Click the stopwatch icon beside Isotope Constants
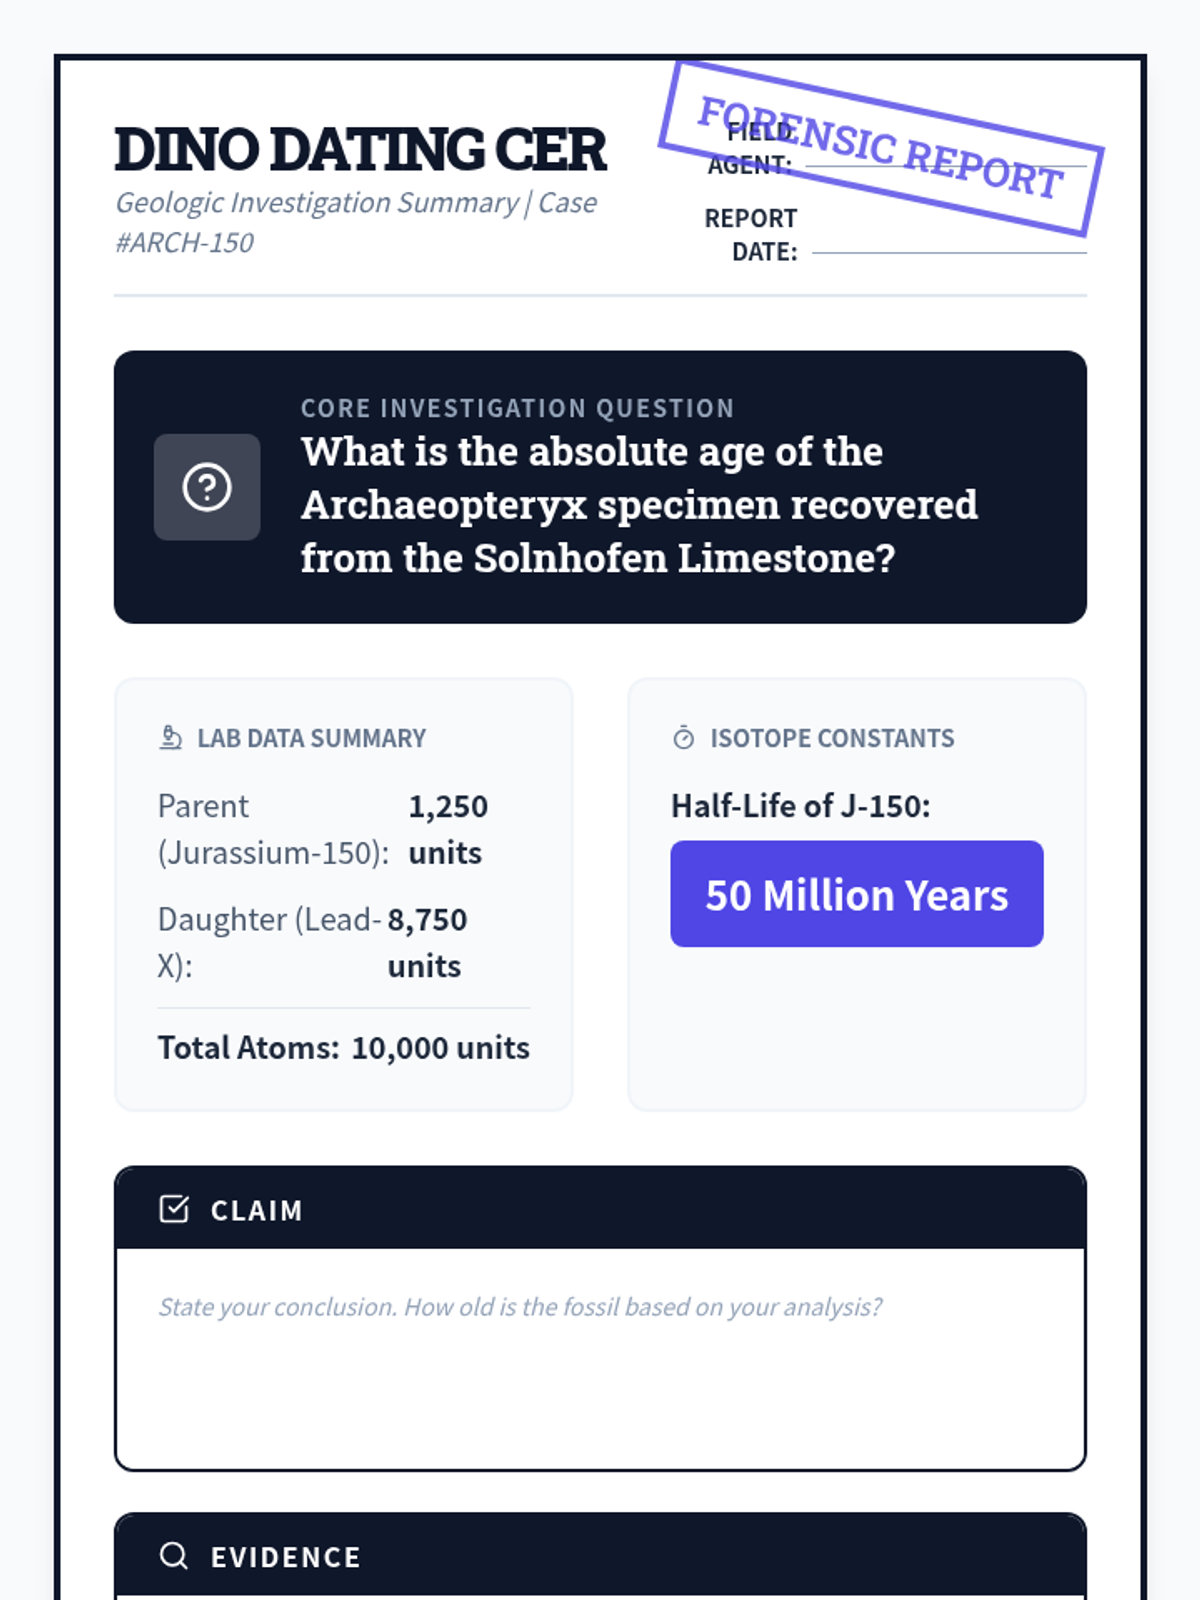The width and height of the screenshot is (1200, 1600). click(x=684, y=738)
